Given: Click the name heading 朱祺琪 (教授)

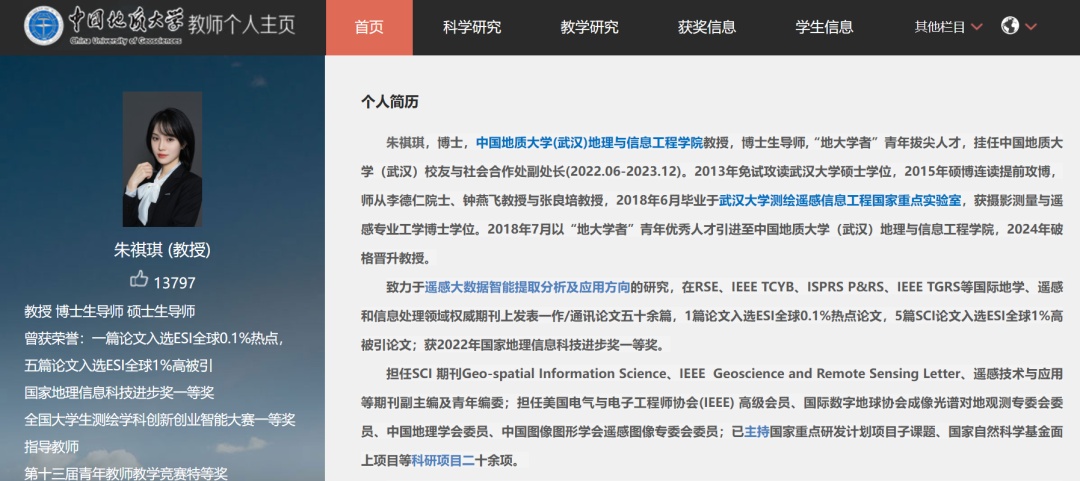Looking at the screenshot, I should coord(162,250).
